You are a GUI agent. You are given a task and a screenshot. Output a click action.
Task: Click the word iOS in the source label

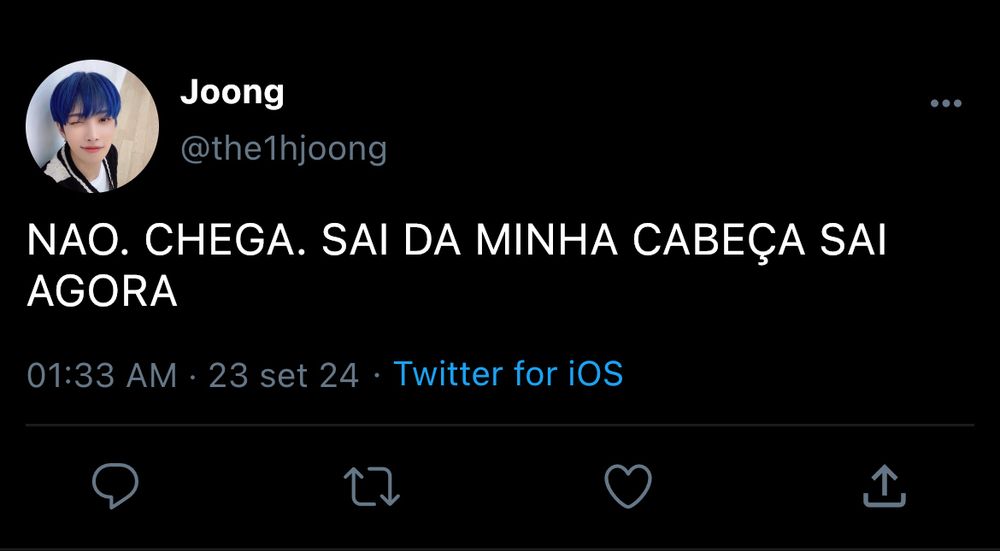[x=595, y=374]
